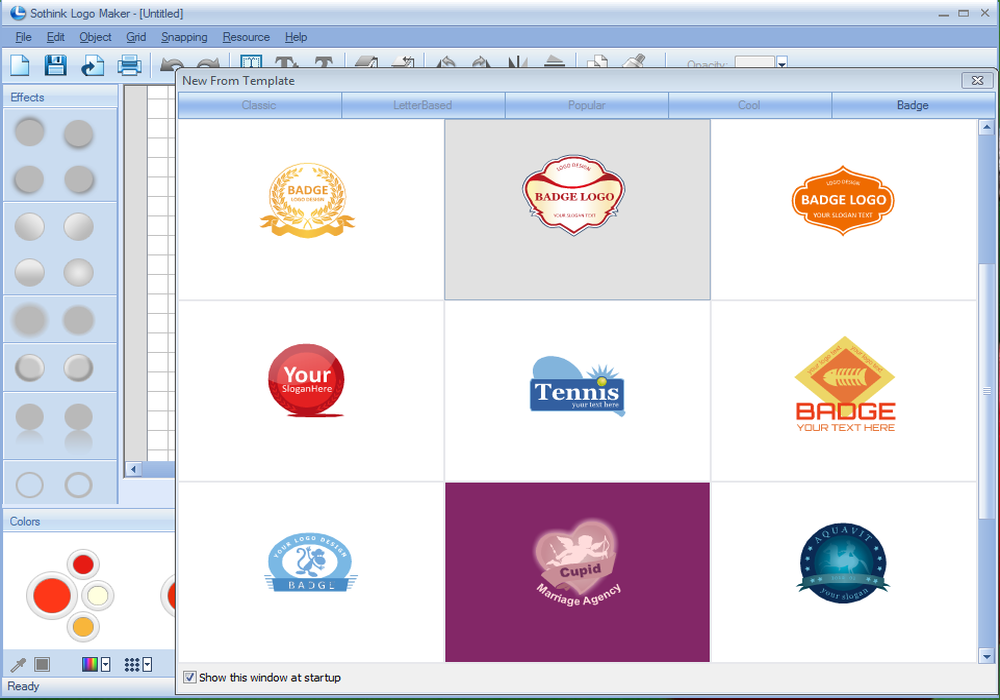
Task: Close the New From Template dialog
Action: point(976,80)
